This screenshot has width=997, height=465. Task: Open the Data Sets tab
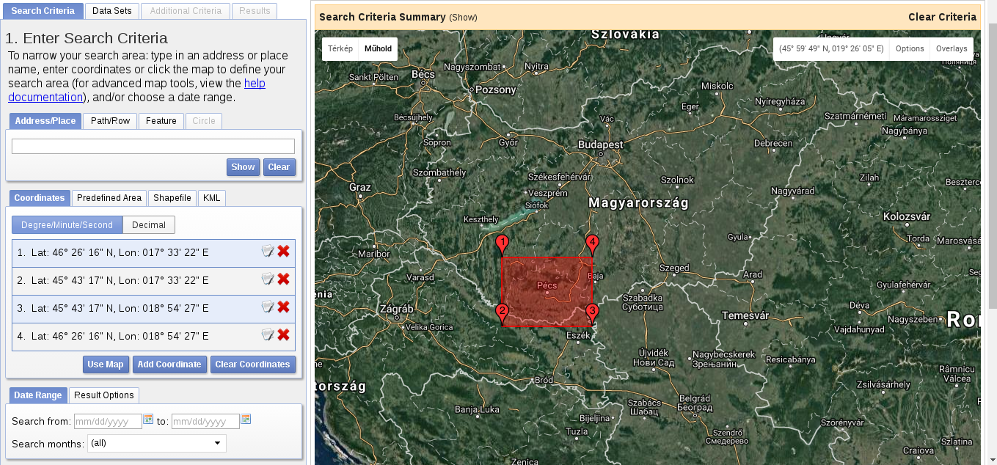point(112,11)
